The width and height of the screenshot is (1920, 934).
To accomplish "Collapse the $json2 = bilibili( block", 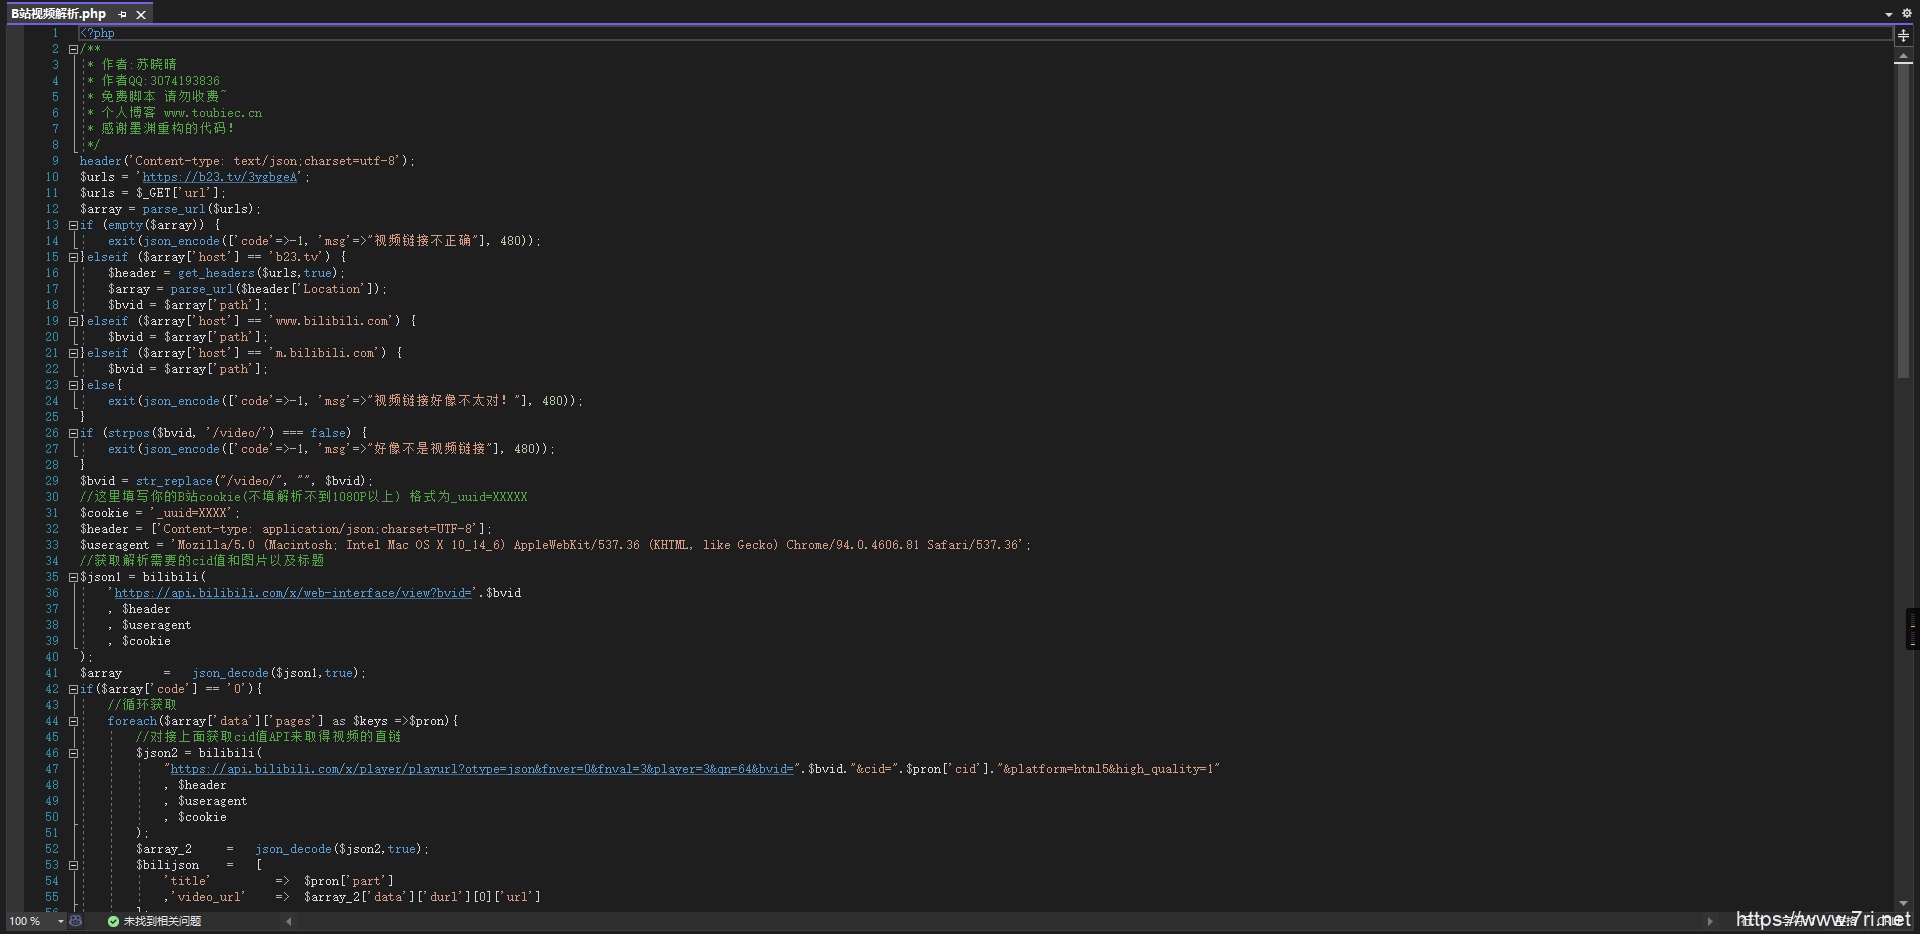I will click(73, 753).
